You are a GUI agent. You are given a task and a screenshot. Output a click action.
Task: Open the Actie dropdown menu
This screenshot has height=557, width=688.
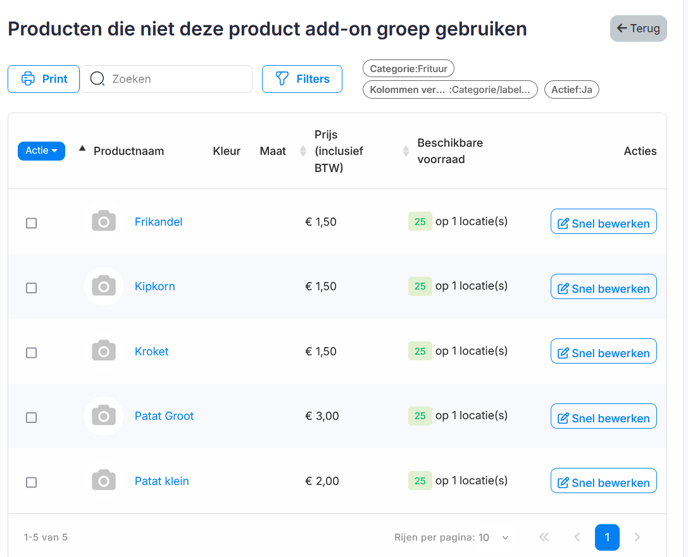[41, 151]
